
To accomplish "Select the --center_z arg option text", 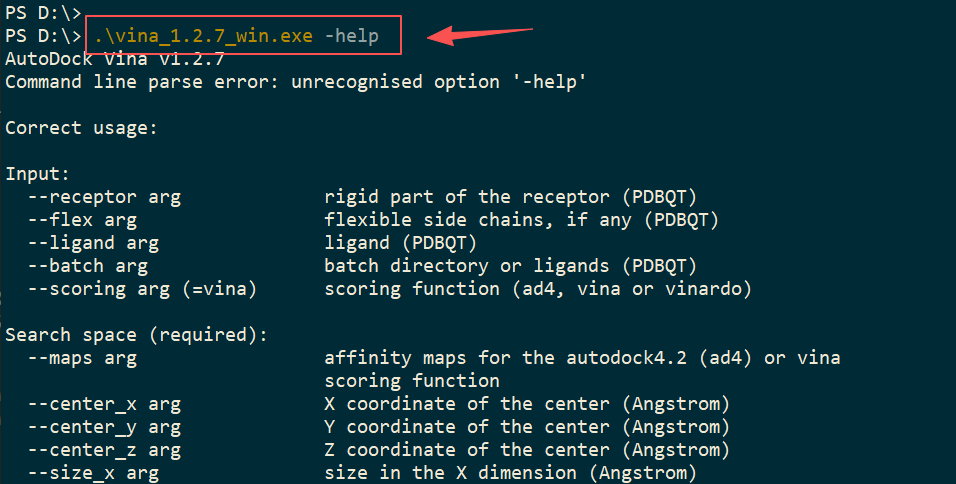I will [104, 450].
